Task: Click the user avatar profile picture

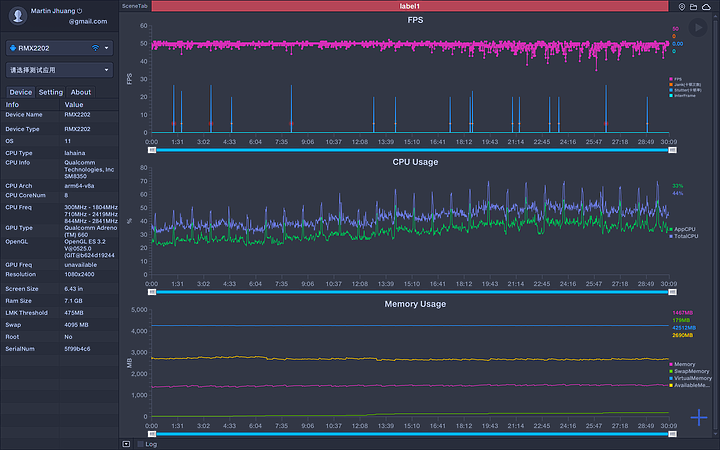Action: coord(18,16)
